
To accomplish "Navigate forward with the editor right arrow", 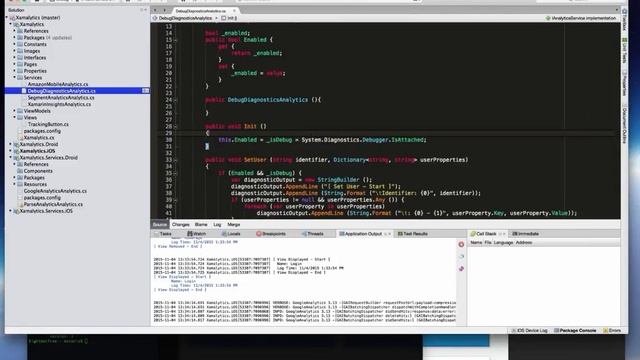I will [x=164, y=10].
